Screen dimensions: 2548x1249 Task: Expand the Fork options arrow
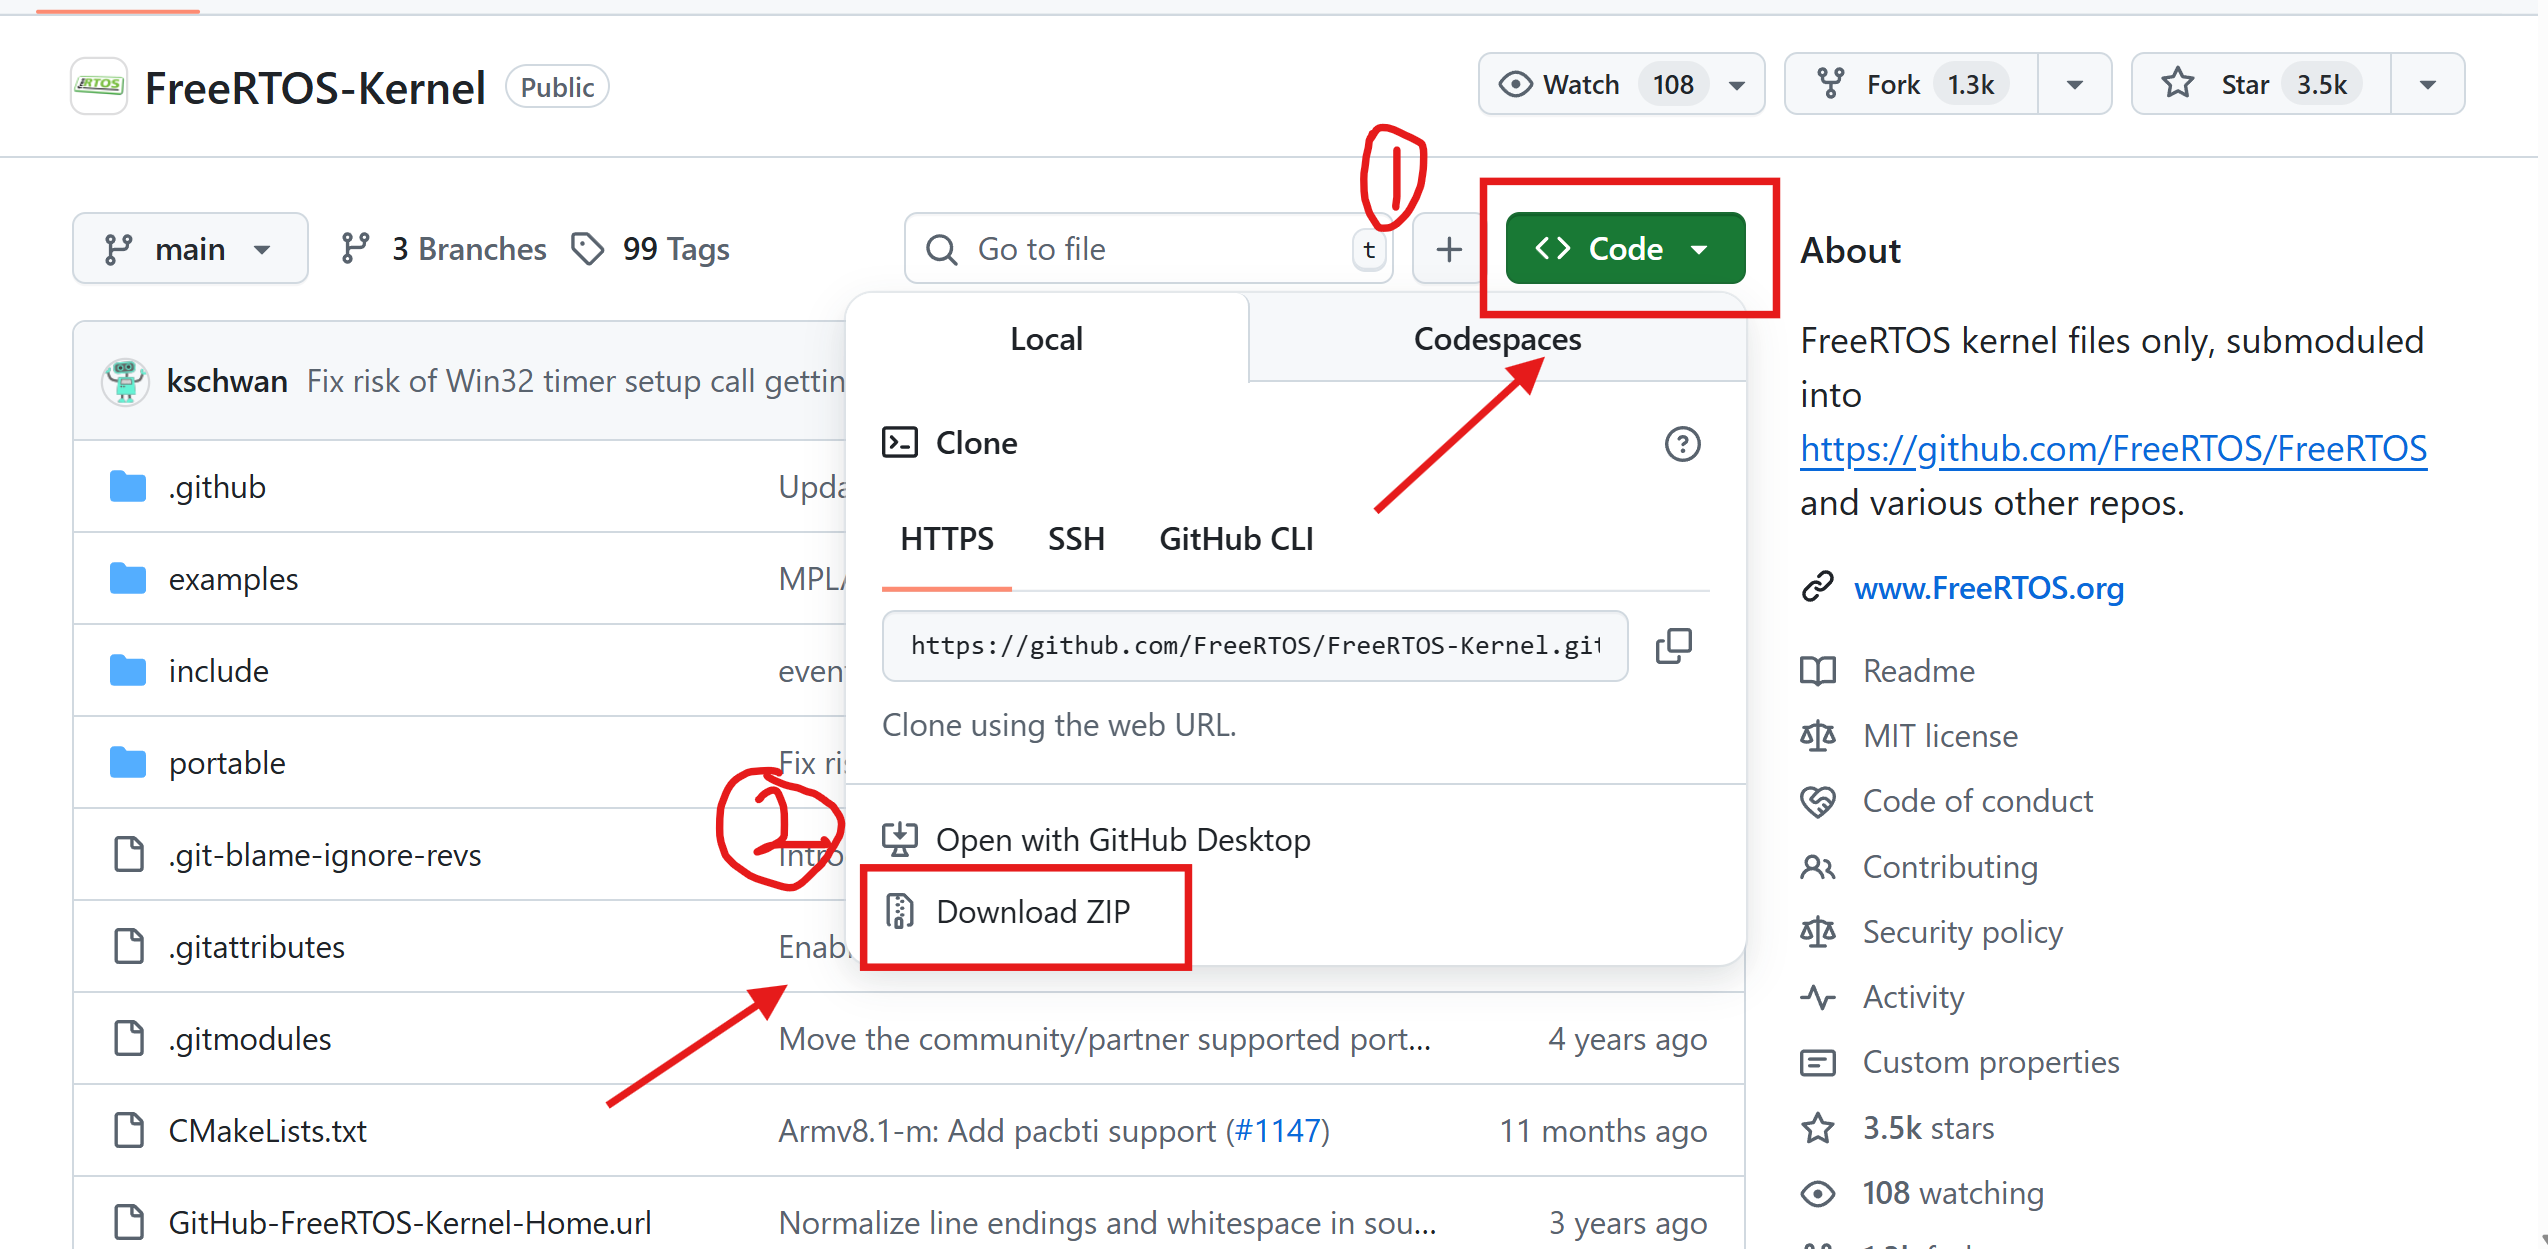(2074, 84)
